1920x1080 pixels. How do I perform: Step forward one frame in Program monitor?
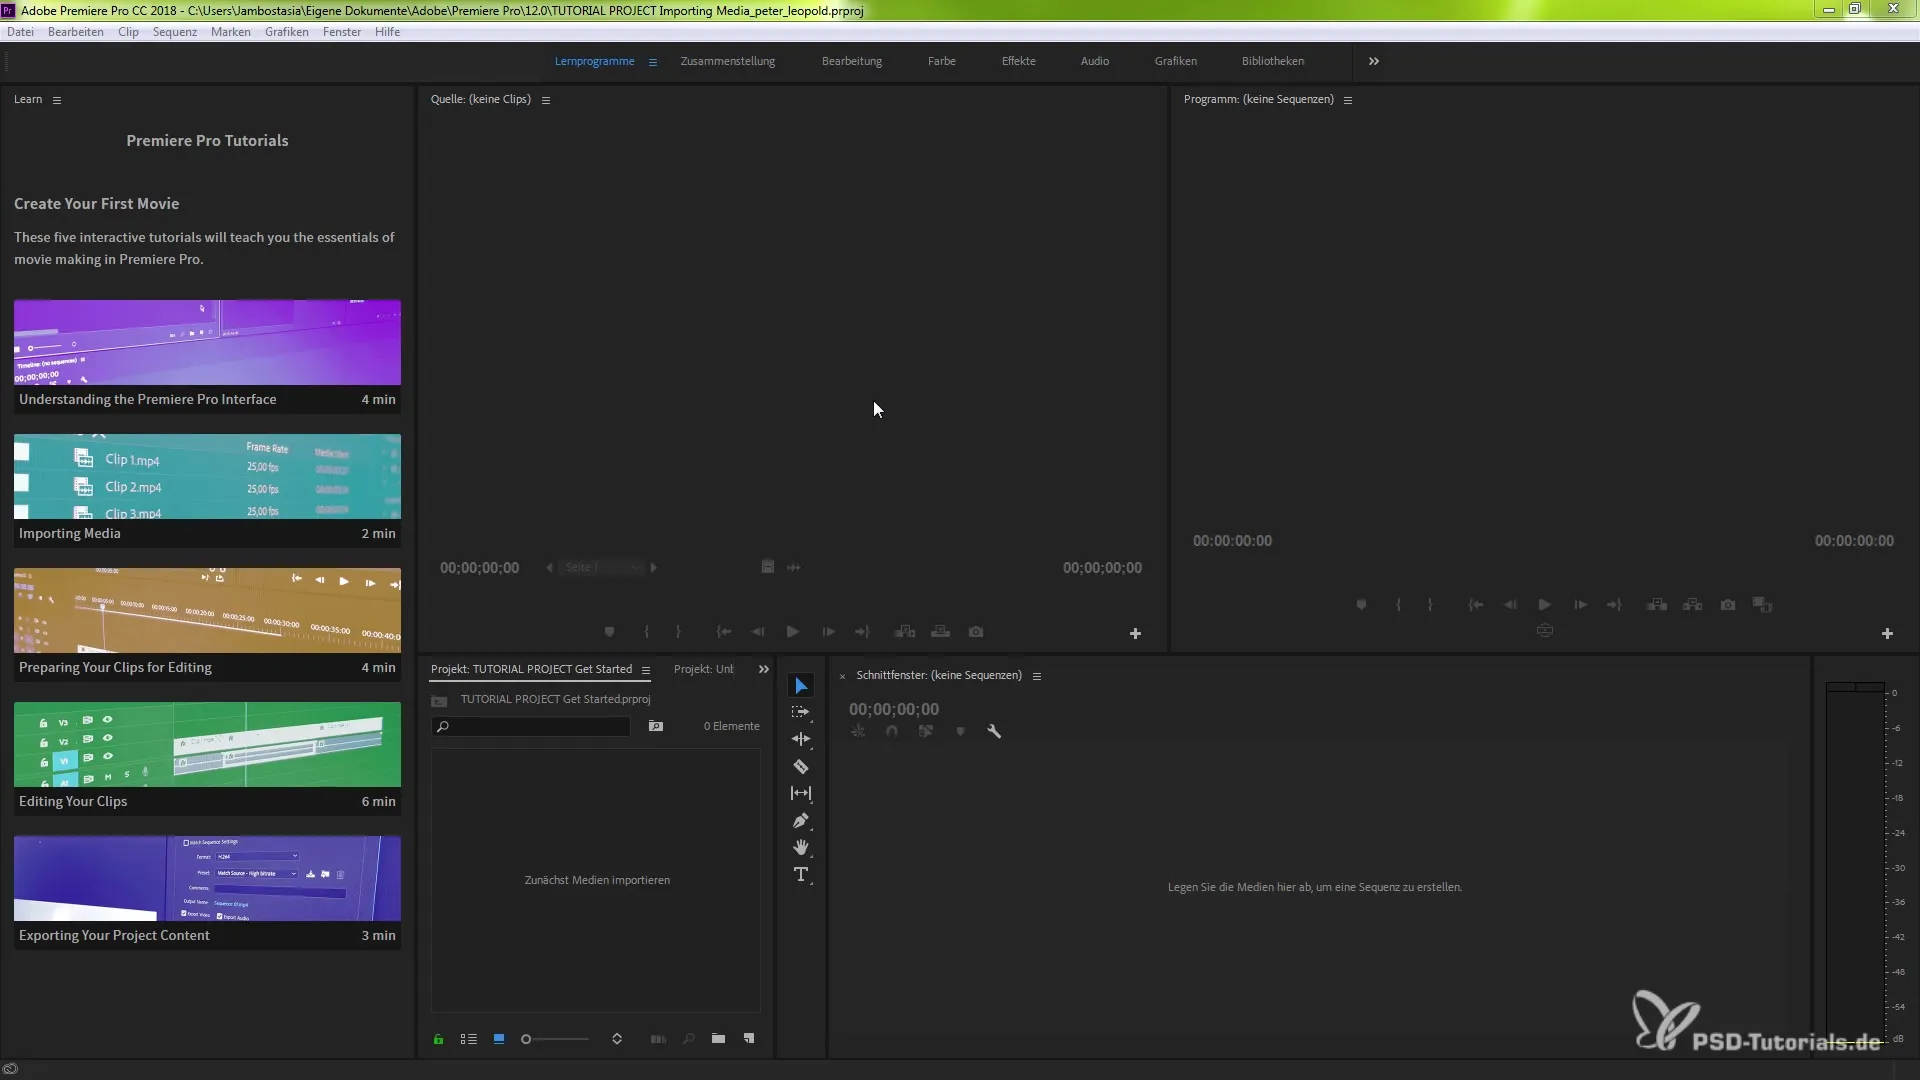1580,605
